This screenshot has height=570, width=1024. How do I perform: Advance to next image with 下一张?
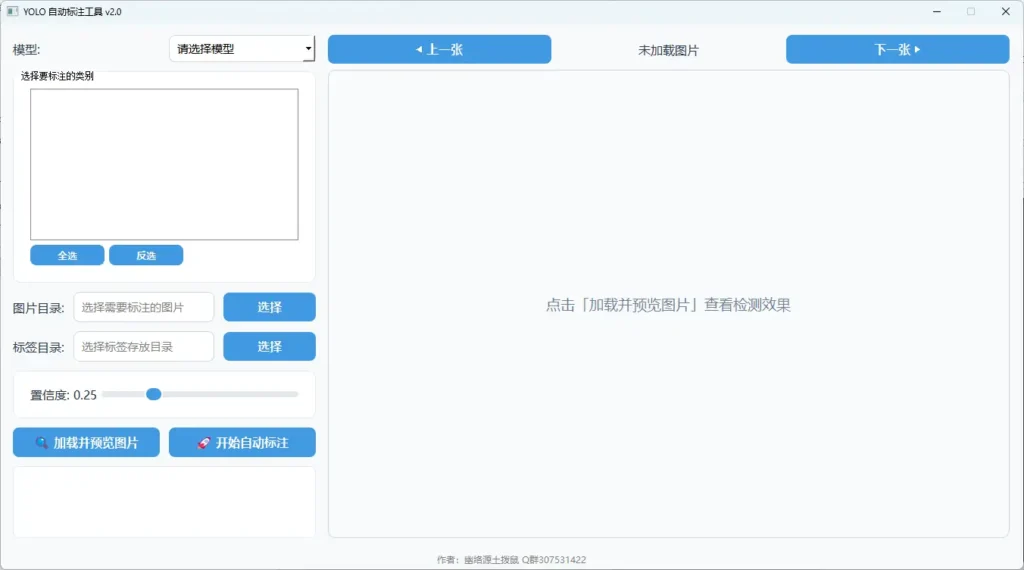[897, 49]
